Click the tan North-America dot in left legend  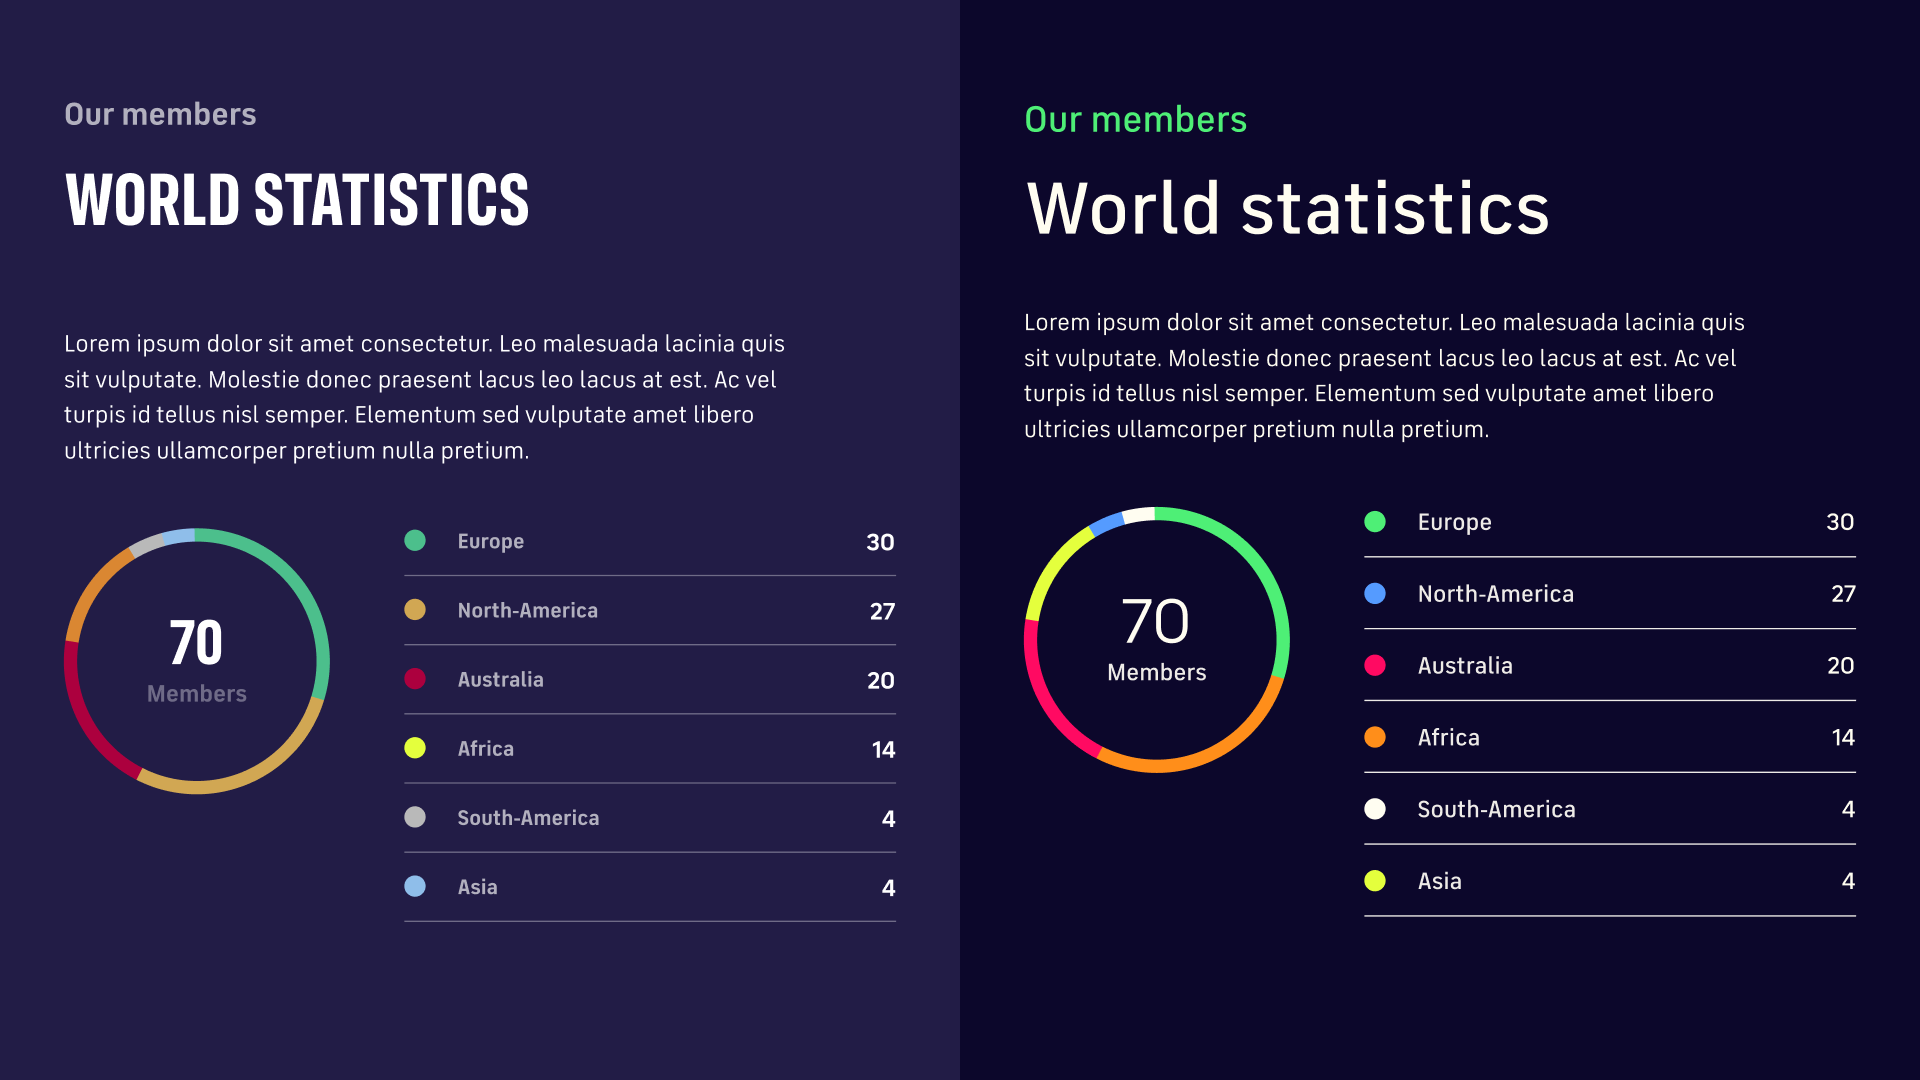click(415, 610)
